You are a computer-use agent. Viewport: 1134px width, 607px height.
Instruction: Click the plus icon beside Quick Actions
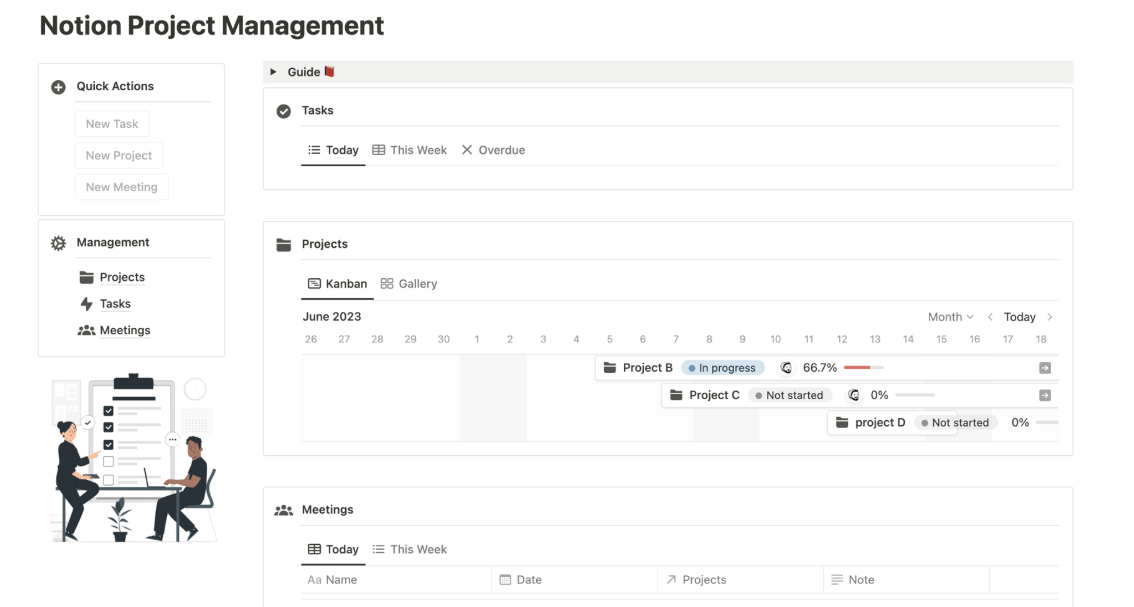coord(59,87)
